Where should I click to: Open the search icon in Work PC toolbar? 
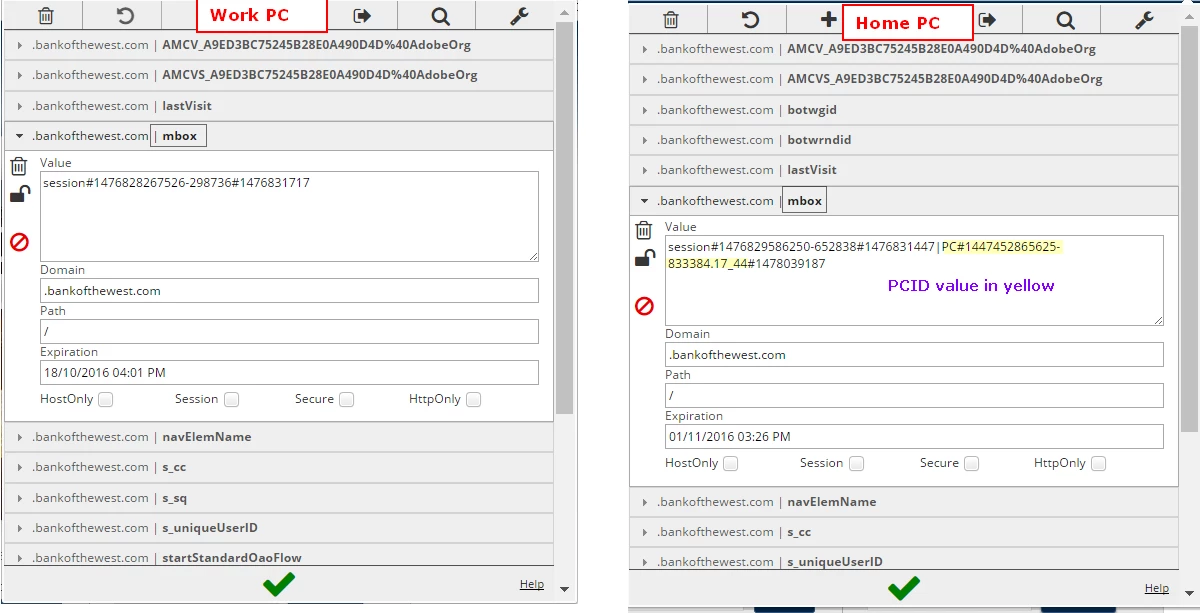tap(441, 16)
